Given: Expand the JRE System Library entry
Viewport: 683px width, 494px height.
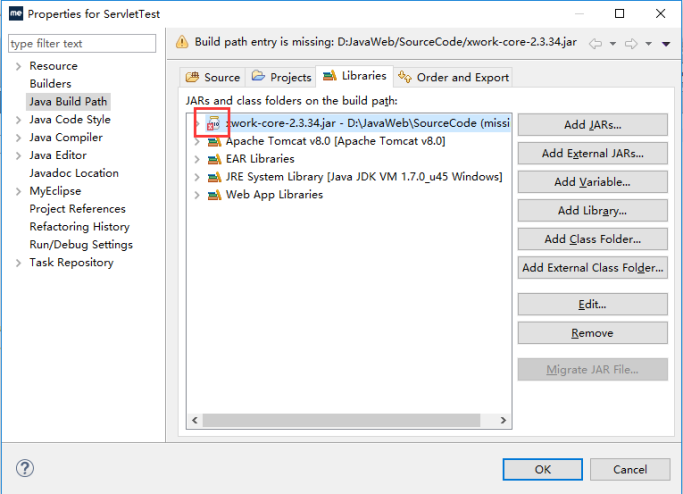Looking at the screenshot, I should [x=197, y=177].
